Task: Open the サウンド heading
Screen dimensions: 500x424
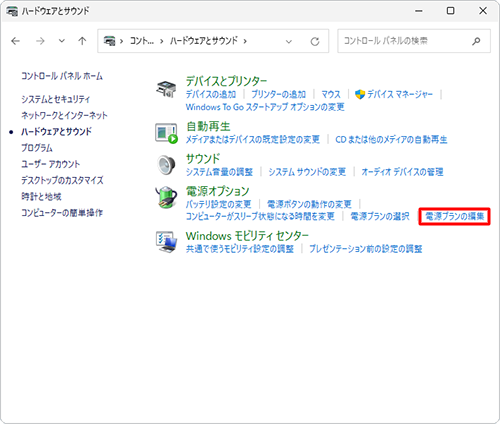Action: (203, 159)
